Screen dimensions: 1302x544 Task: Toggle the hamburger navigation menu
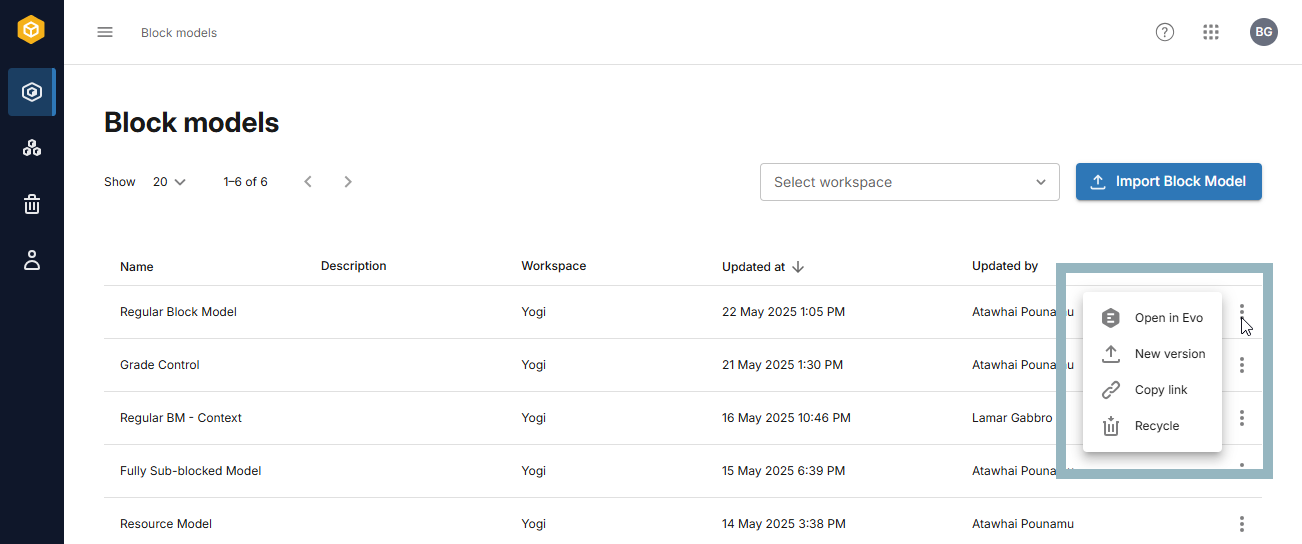click(x=105, y=32)
